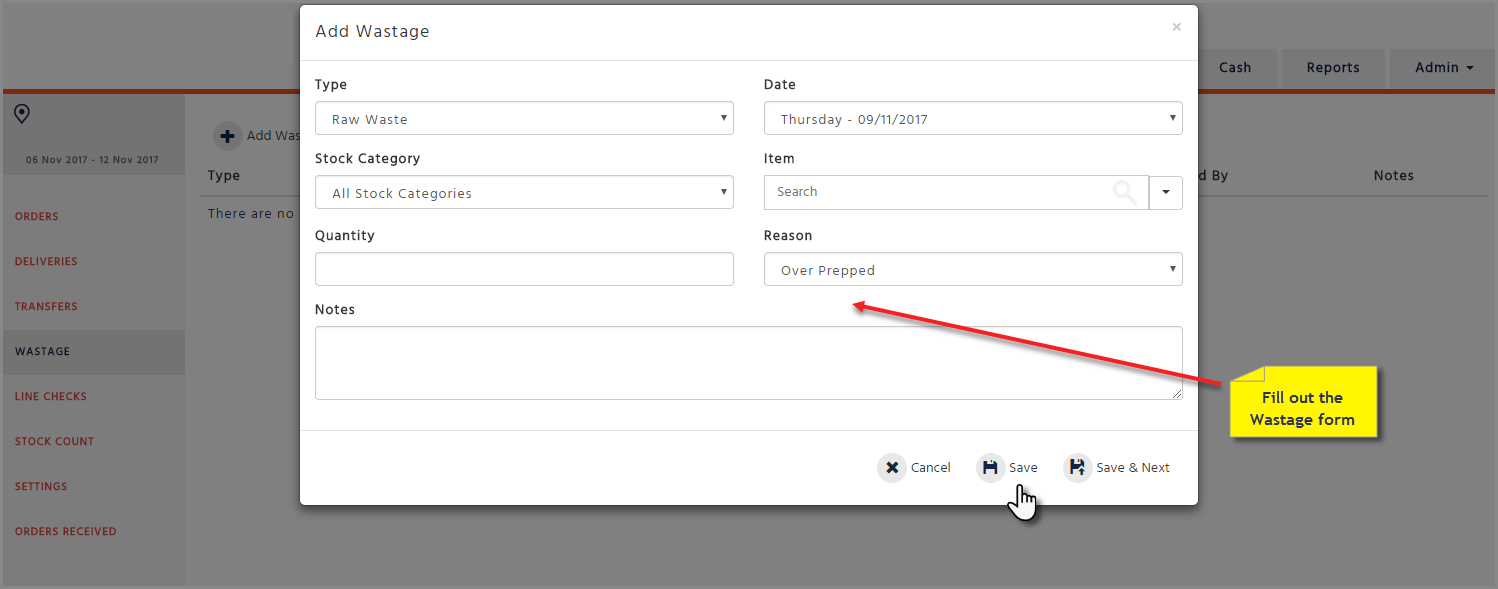1498x589 pixels.
Task: Click the Add Wastage plus icon
Action: 228,136
